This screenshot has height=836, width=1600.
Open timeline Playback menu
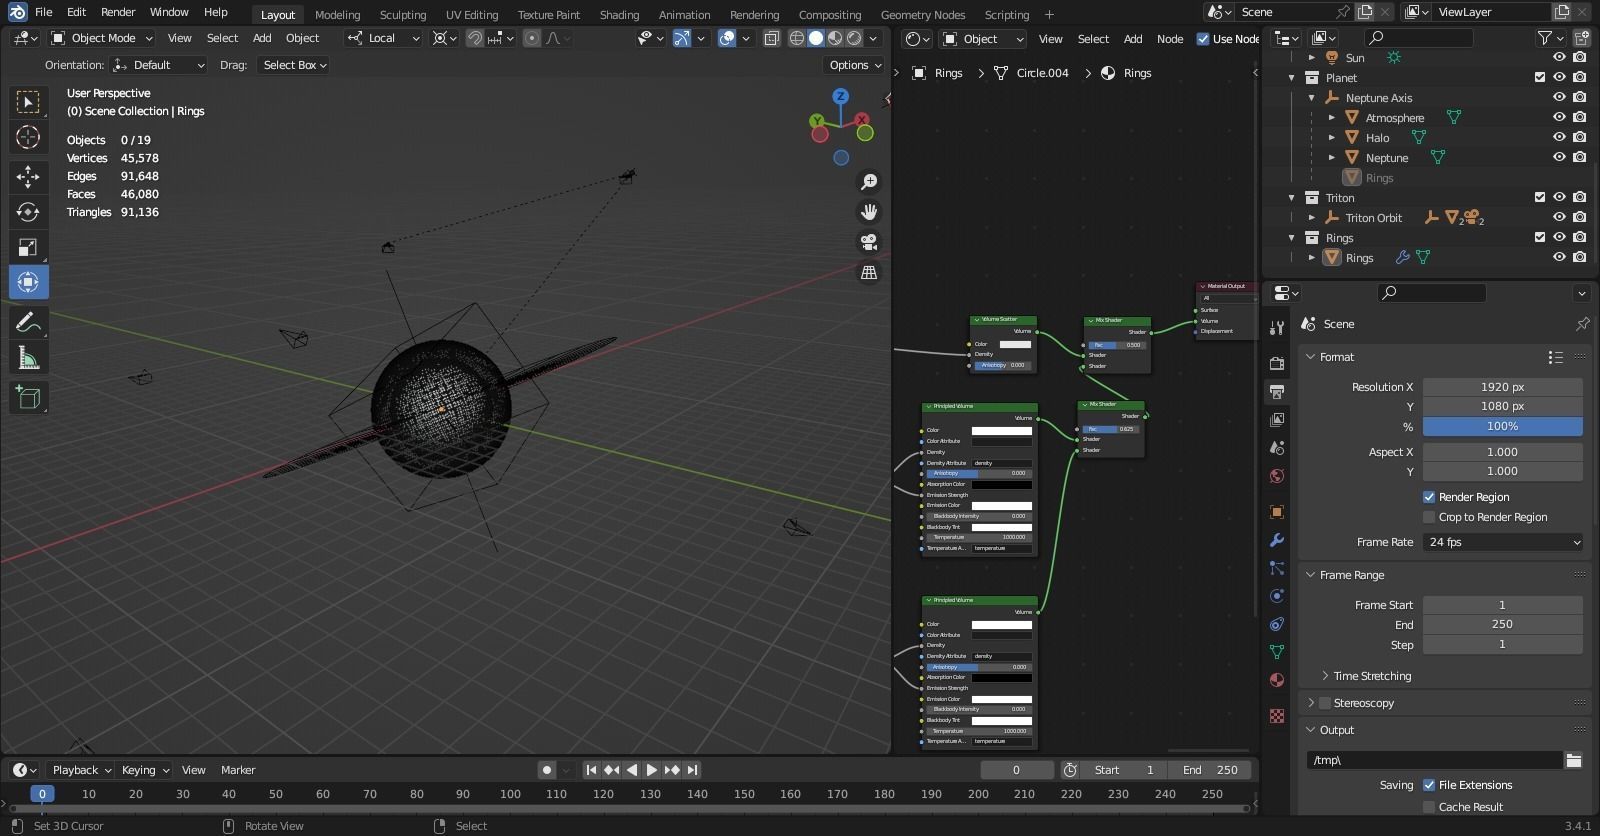click(82, 770)
